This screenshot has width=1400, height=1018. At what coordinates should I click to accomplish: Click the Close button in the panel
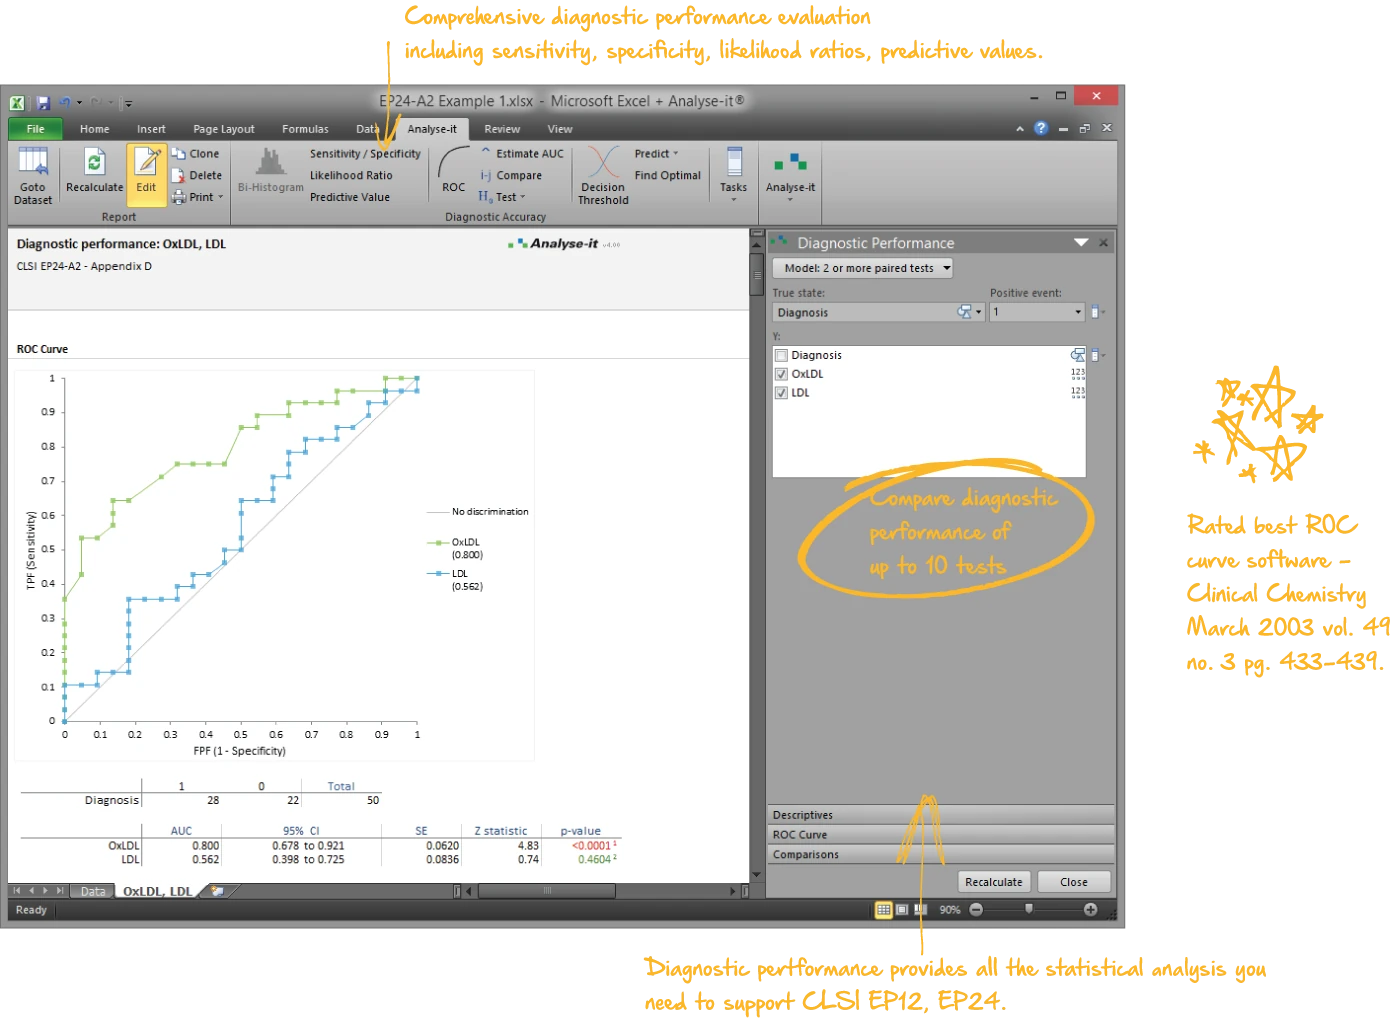coord(1073,881)
